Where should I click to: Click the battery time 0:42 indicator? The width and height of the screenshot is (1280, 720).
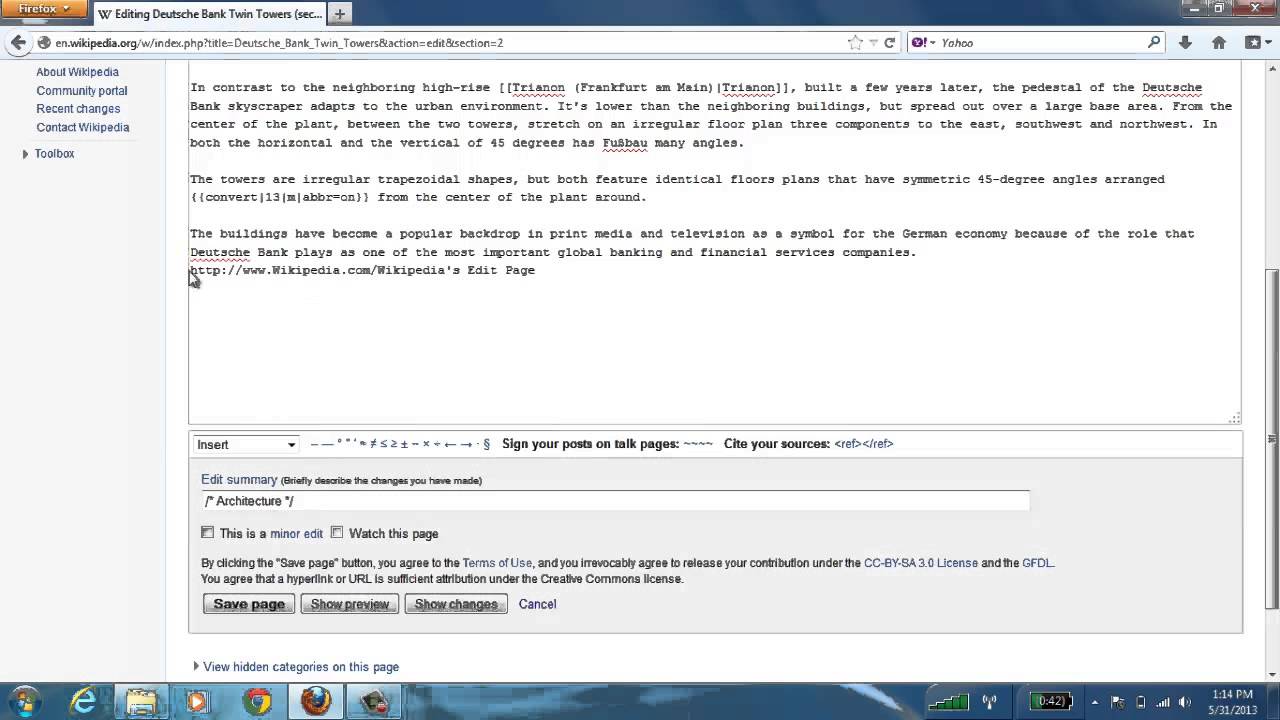coord(1050,701)
